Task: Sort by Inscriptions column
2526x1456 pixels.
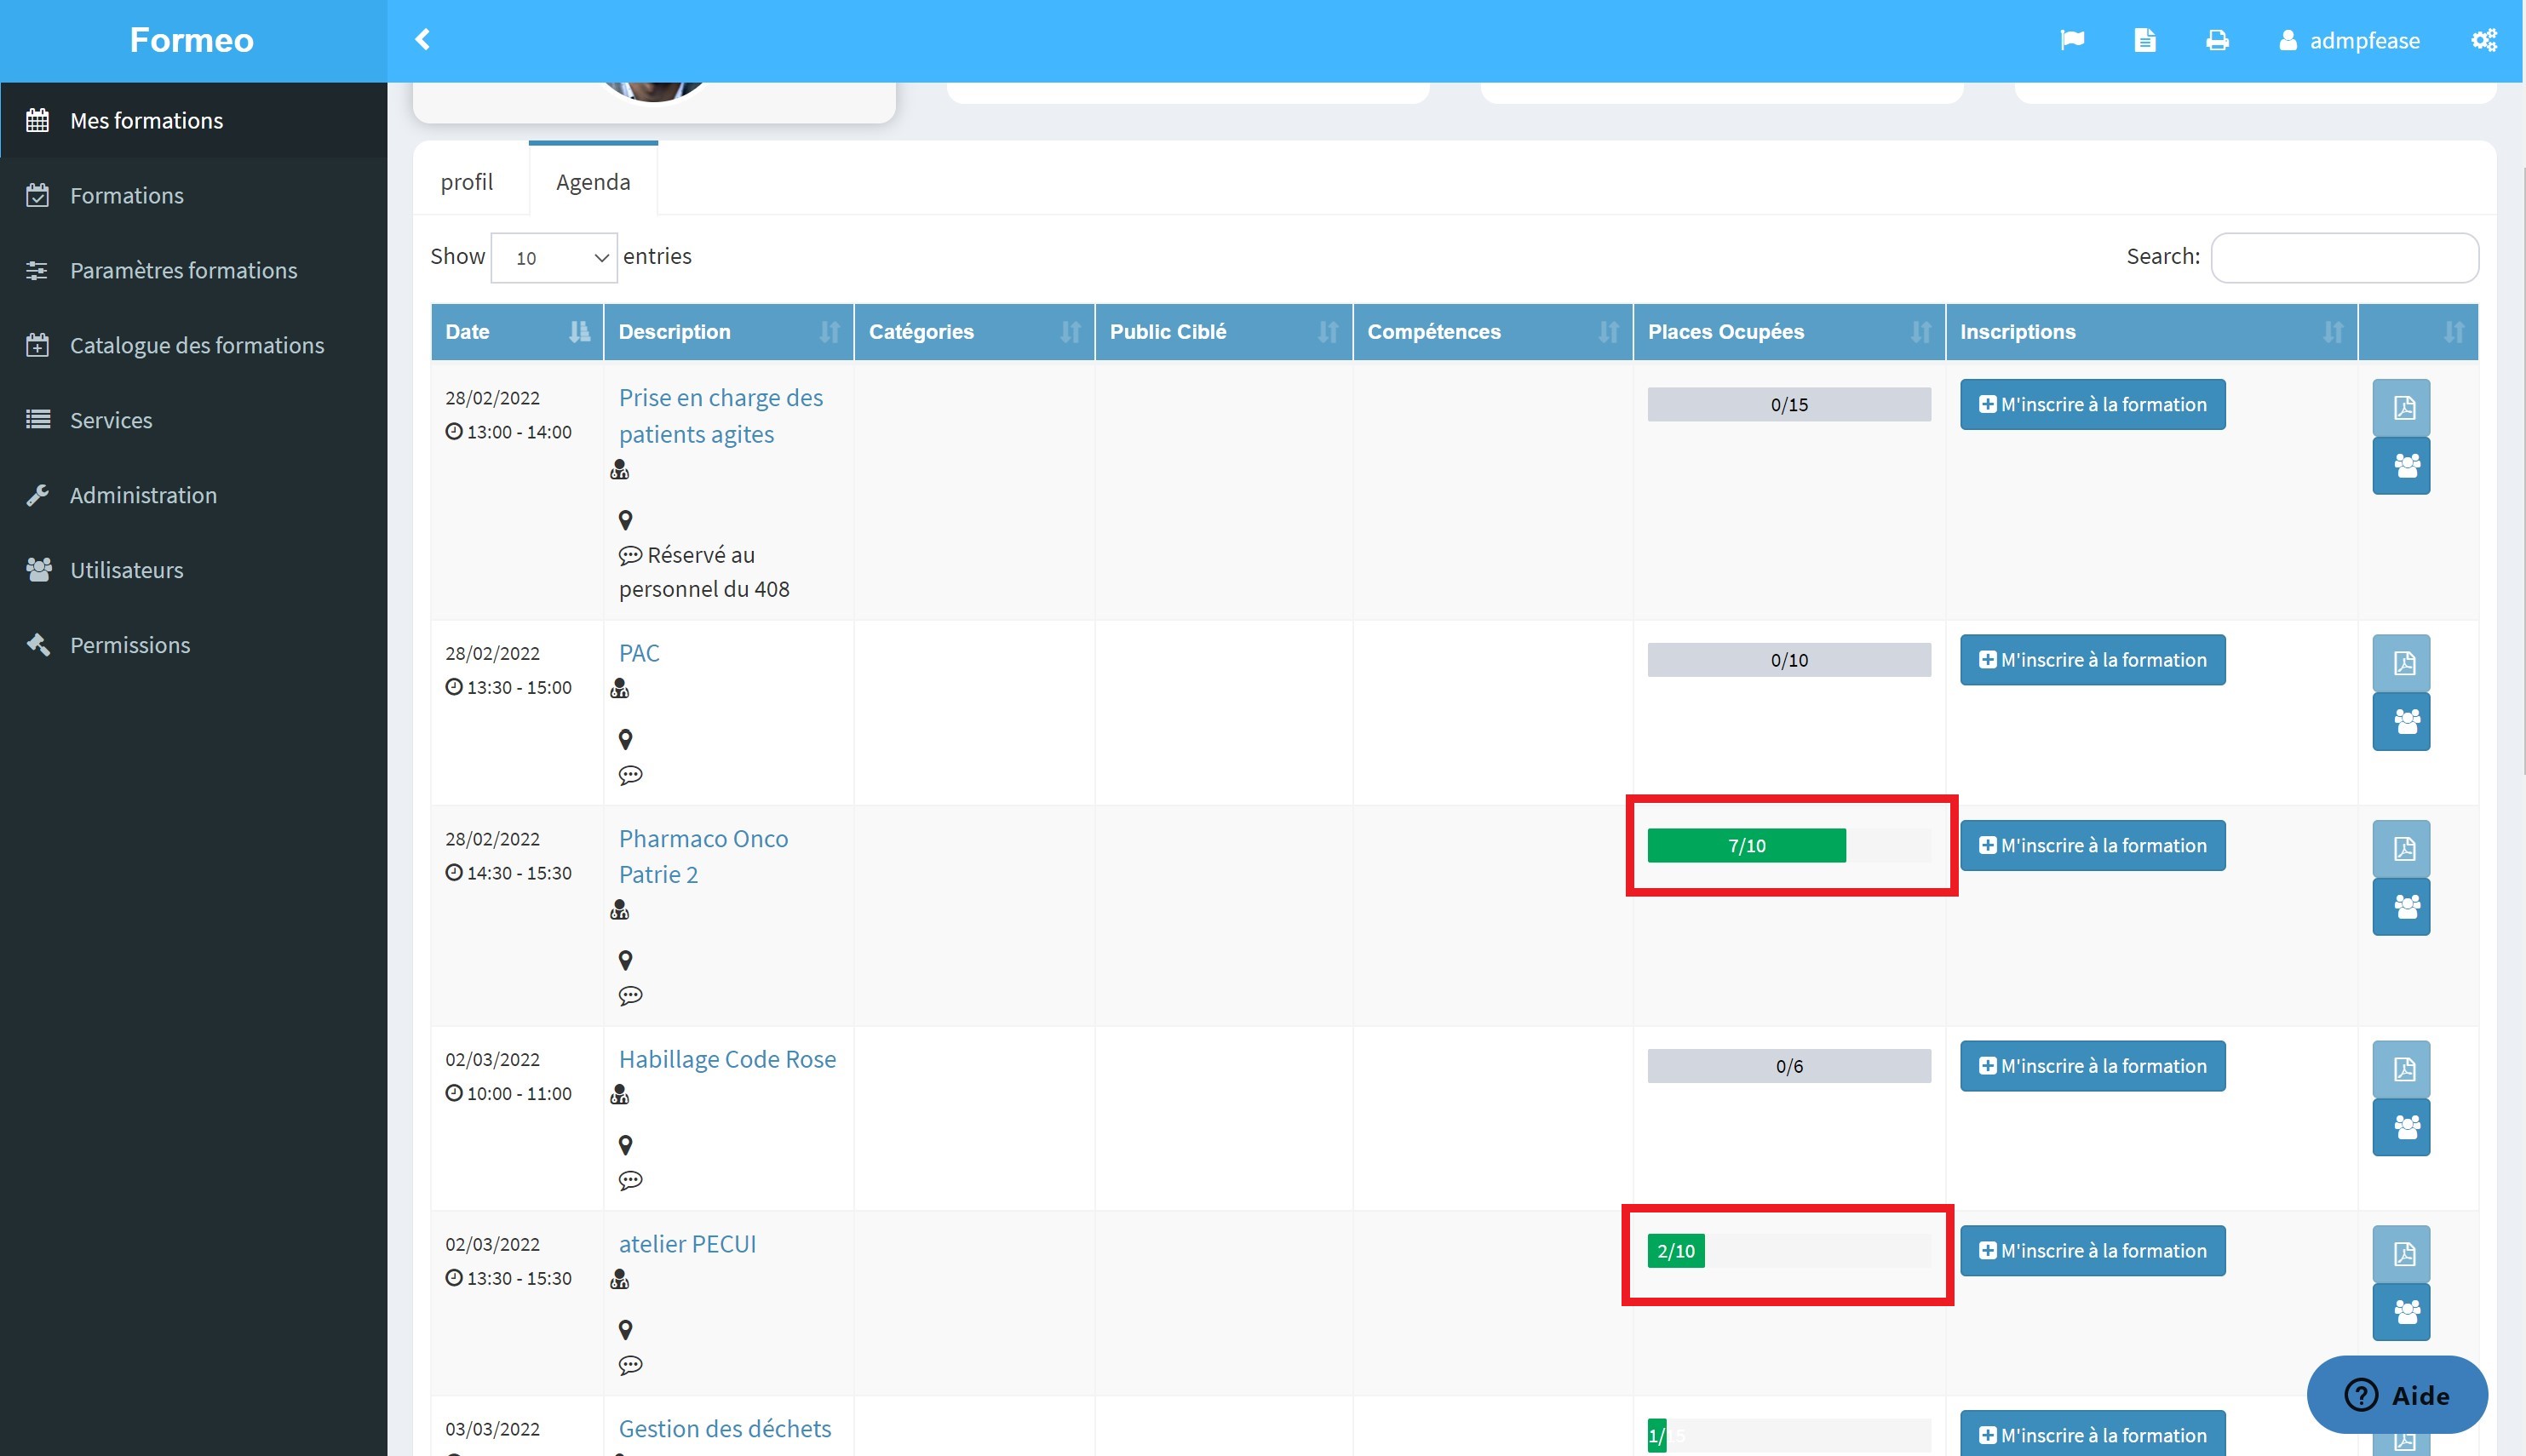Action: pos(2152,332)
